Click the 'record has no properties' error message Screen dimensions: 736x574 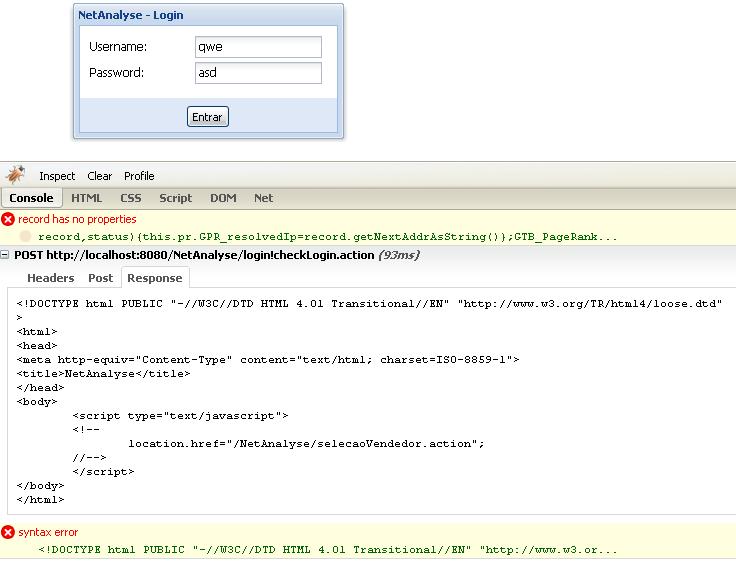pos(77,219)
